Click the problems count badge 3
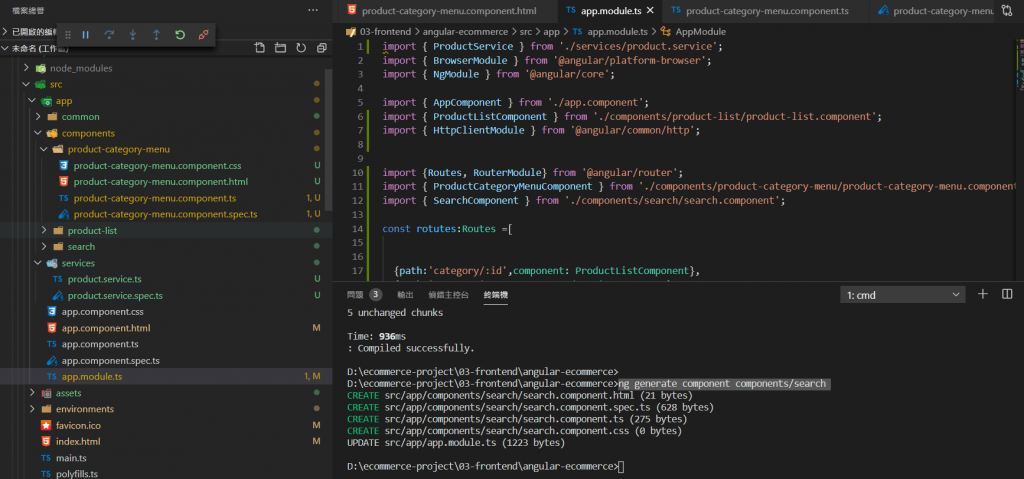1024x479 pixels. pos(376,295)
